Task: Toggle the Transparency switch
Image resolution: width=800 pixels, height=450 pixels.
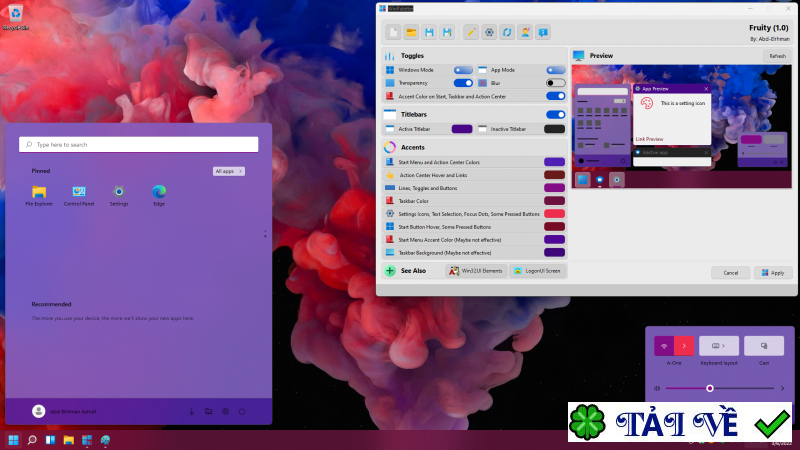Action: click(x=463, y=83)
